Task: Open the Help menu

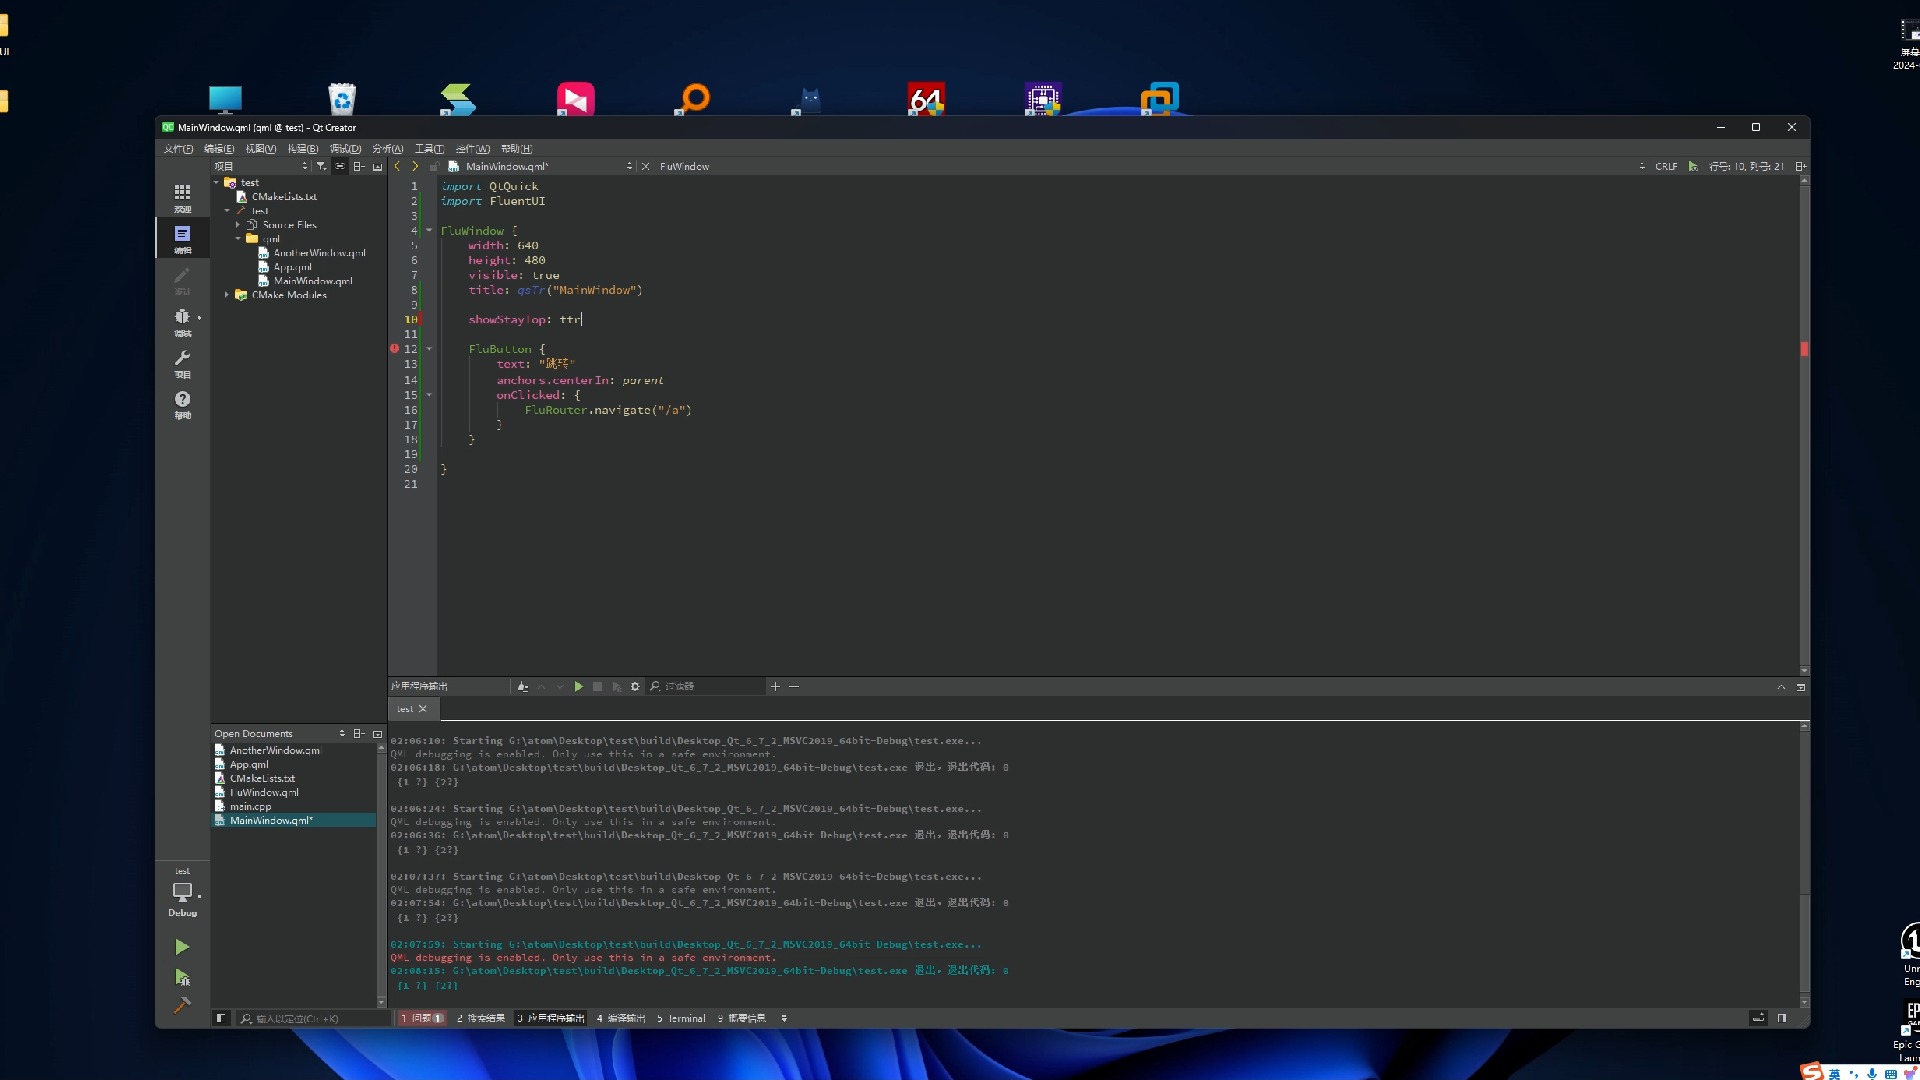Action: coord(516,148)
